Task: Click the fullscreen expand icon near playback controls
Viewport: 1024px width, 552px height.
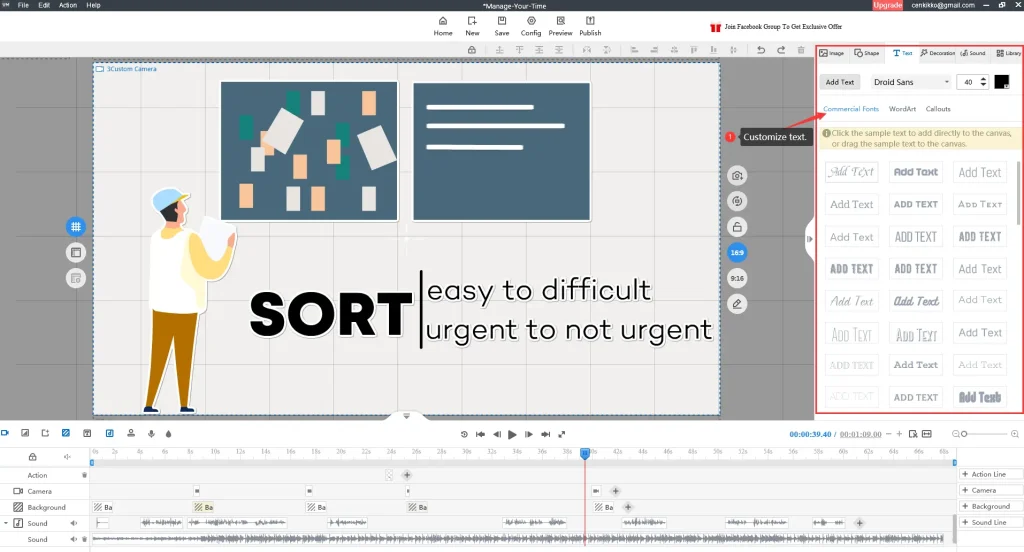Action: coord(562,434)
